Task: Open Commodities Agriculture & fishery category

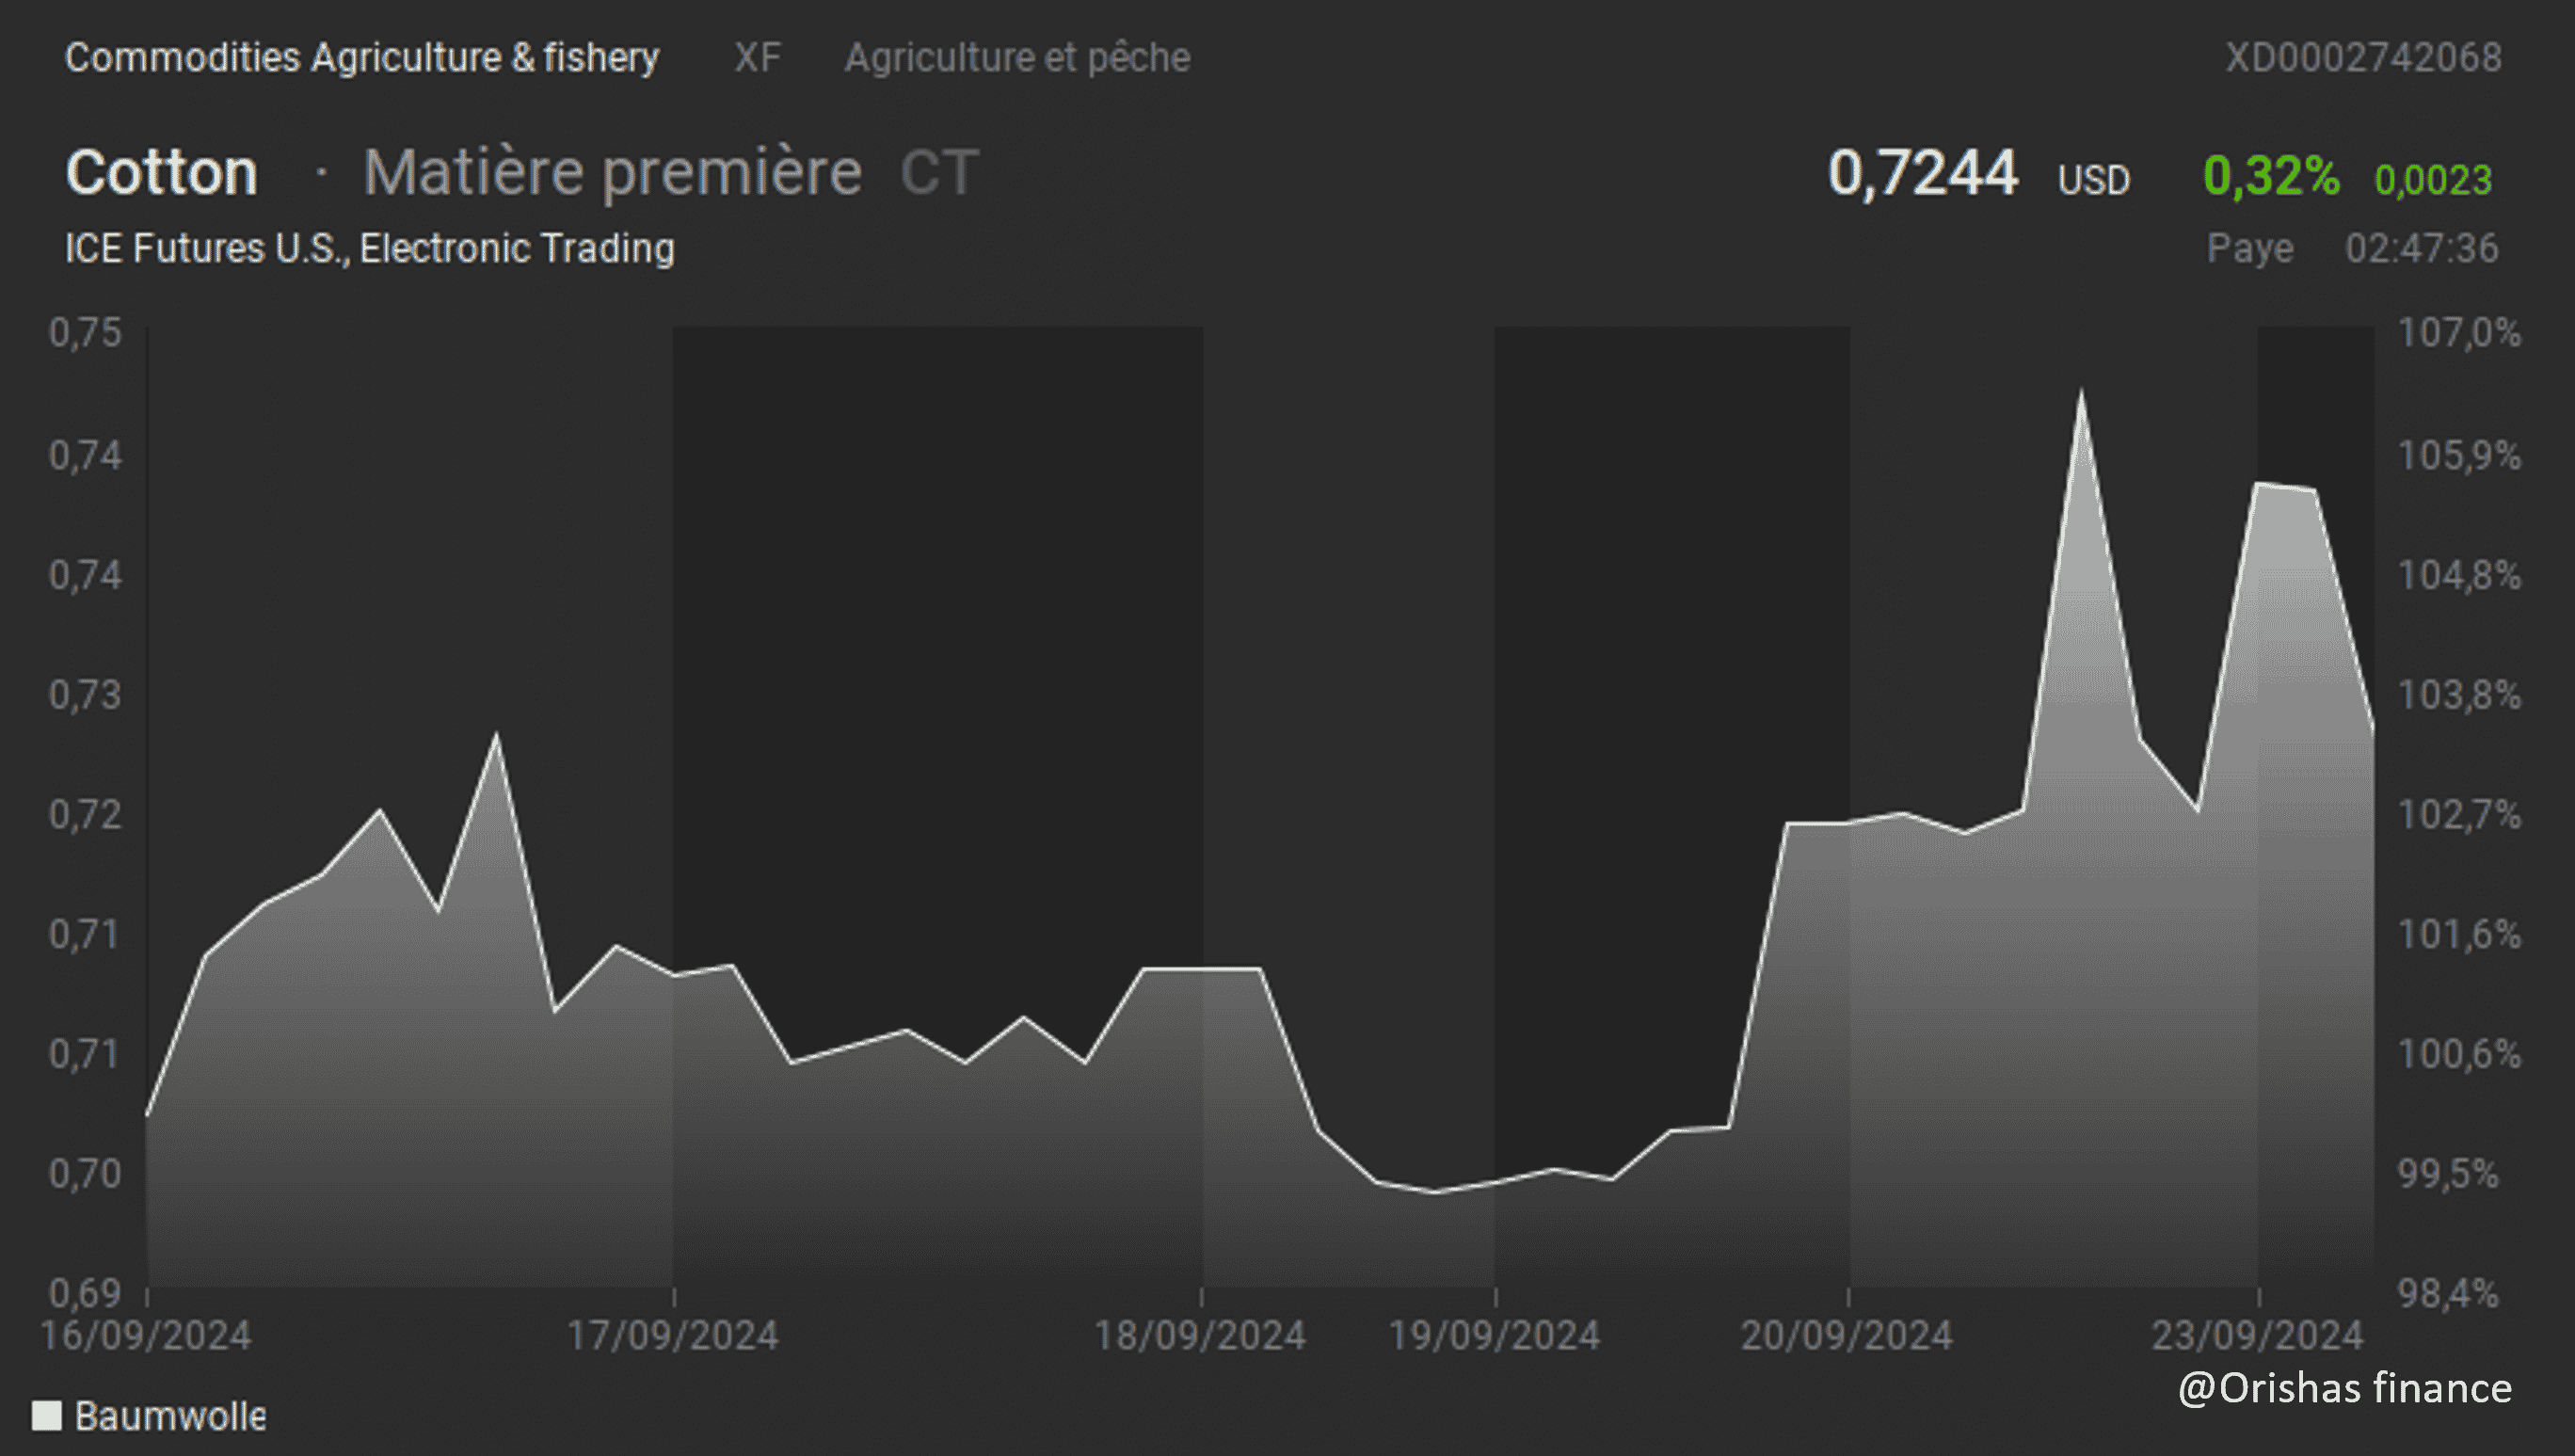Action: 362,57
